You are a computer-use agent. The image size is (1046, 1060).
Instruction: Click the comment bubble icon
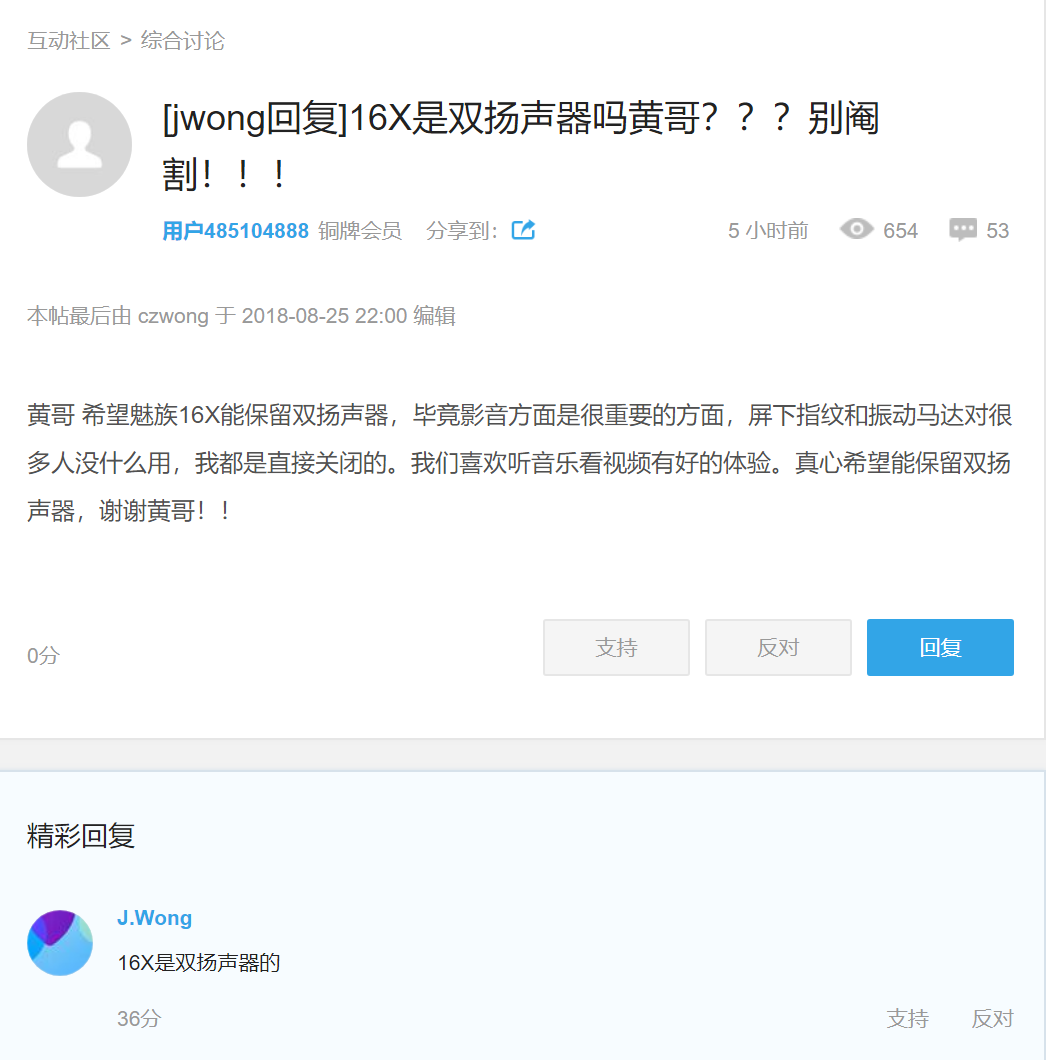tap(963, 230)
